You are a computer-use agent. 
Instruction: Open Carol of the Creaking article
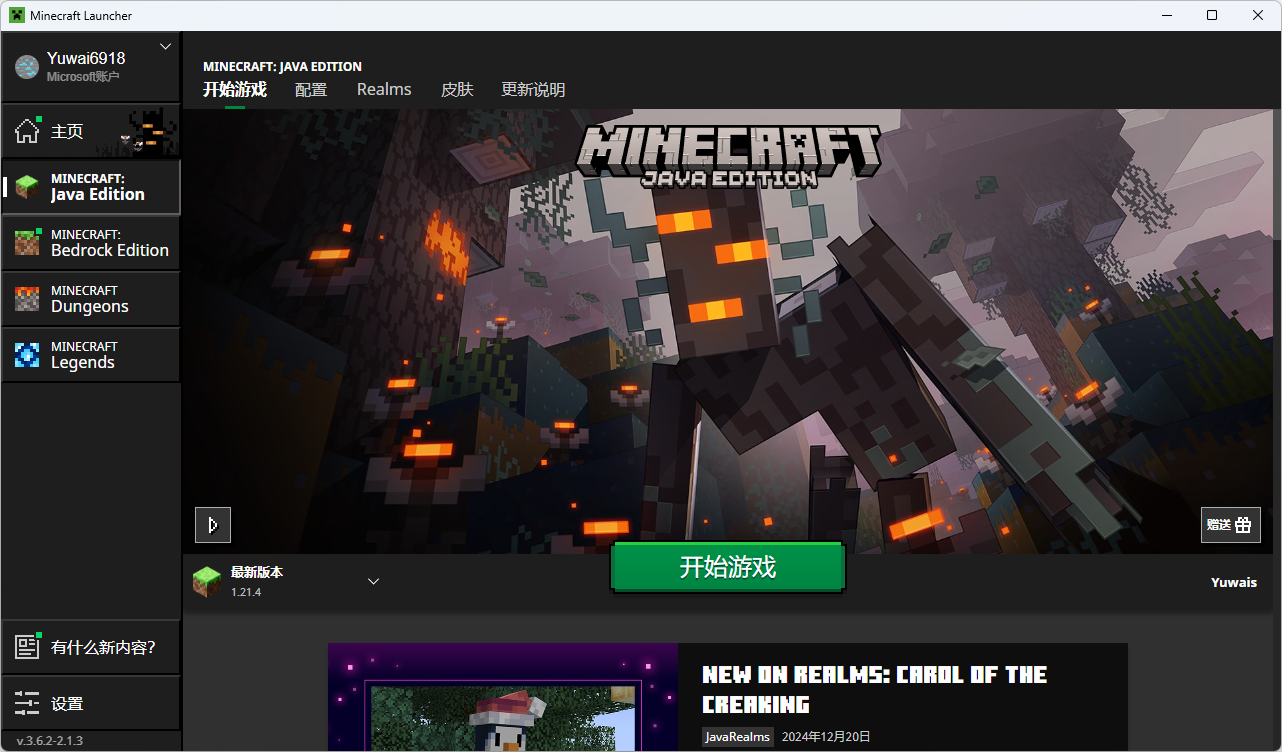[x=874, y=689]
